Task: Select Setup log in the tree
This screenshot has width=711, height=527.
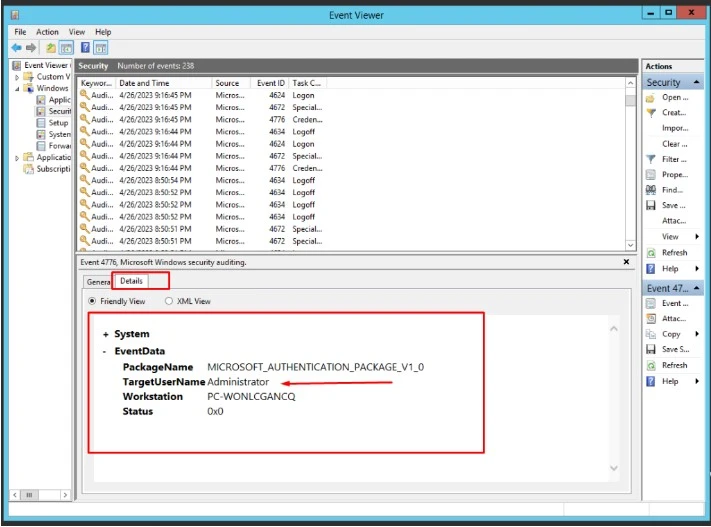Action: click(x=58, y=123)
